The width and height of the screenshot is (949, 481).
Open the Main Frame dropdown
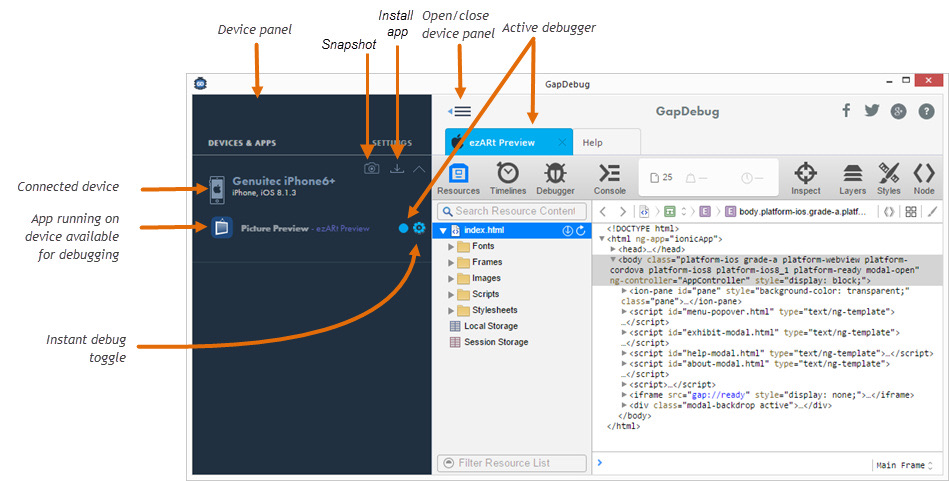pos(904,464)
